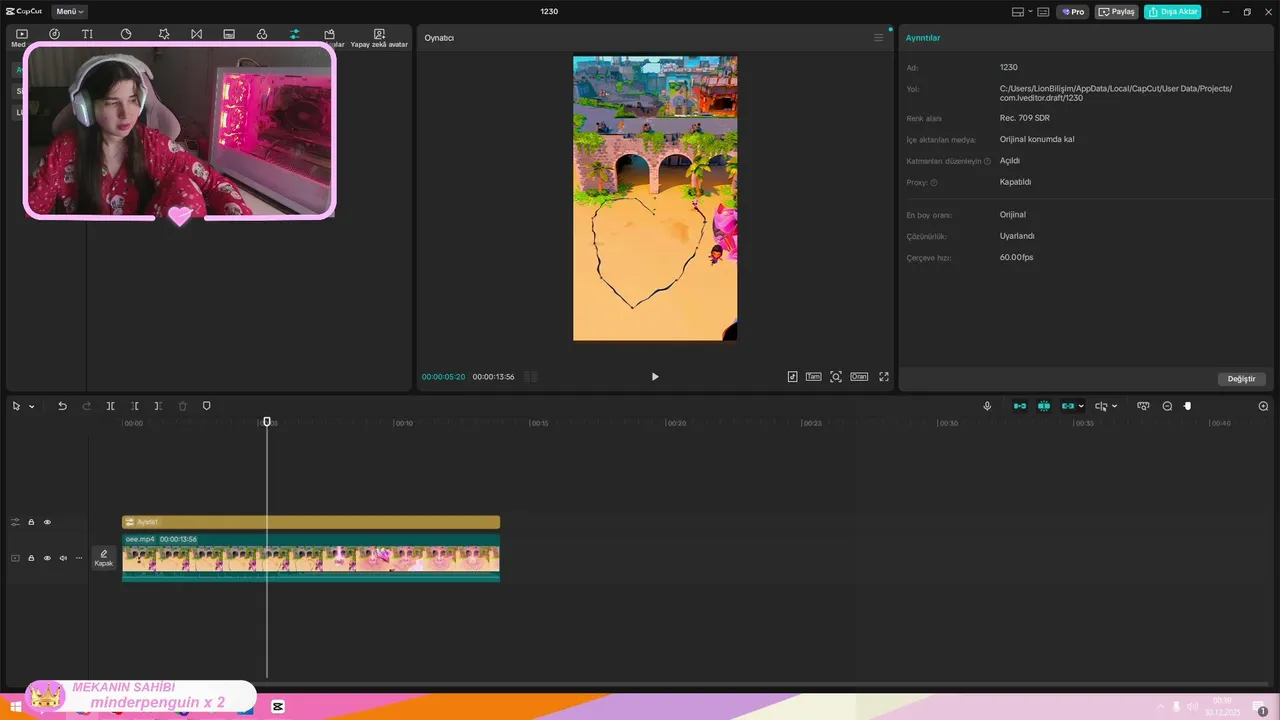The height and width of the screenshot is (720, 1280).
Task: Select the oee.mp4 video clip
Action: [311, 557]
